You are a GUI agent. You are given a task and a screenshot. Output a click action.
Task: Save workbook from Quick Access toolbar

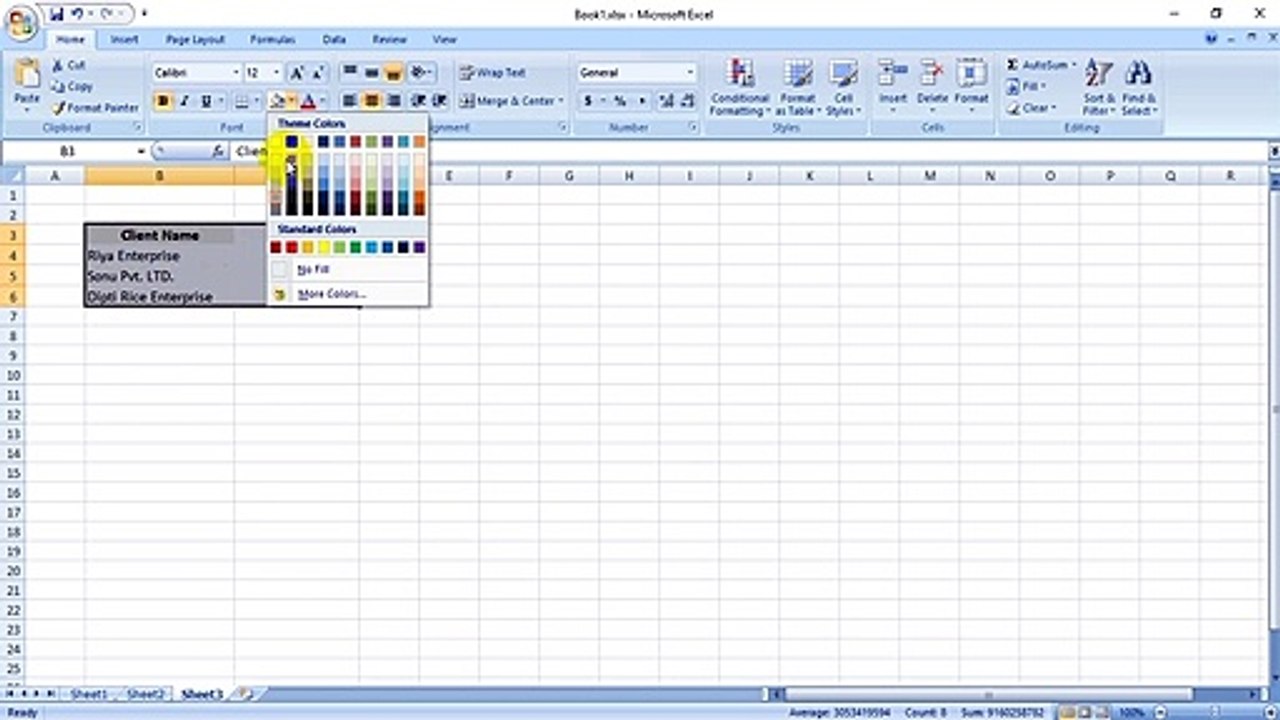point(56,14)
